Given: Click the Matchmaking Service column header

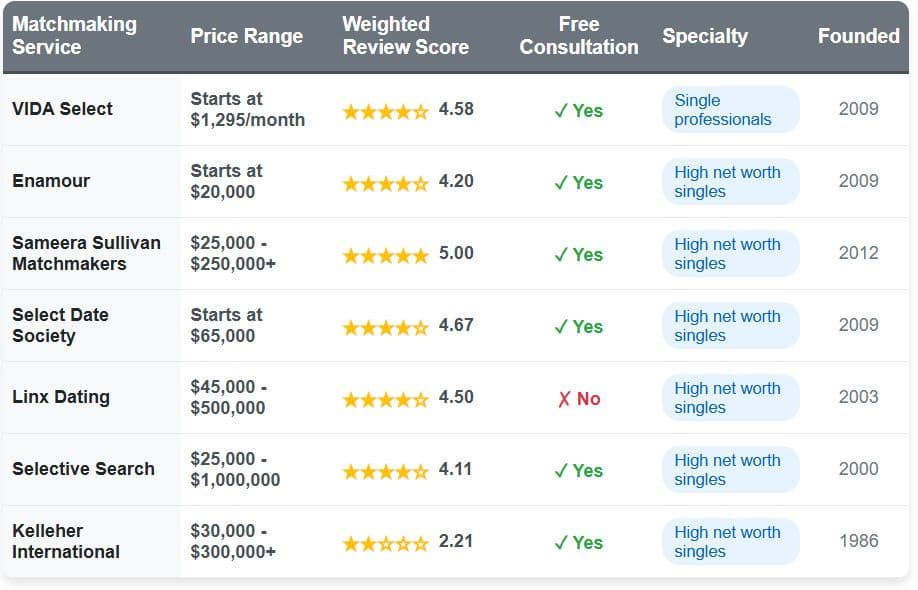Looking at the screenshot, I should coord(74,36).
